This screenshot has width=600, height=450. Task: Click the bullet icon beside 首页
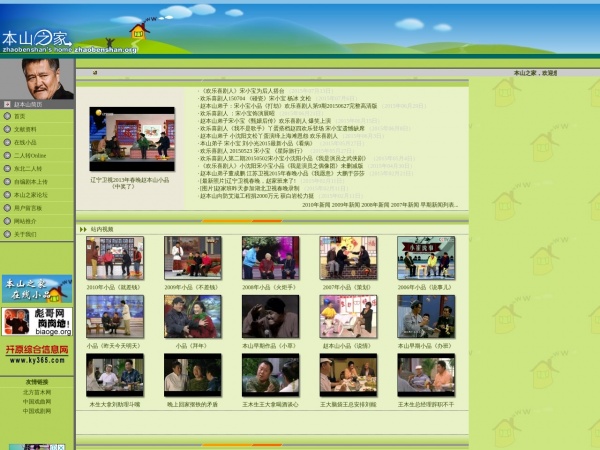tap(7, 116)
